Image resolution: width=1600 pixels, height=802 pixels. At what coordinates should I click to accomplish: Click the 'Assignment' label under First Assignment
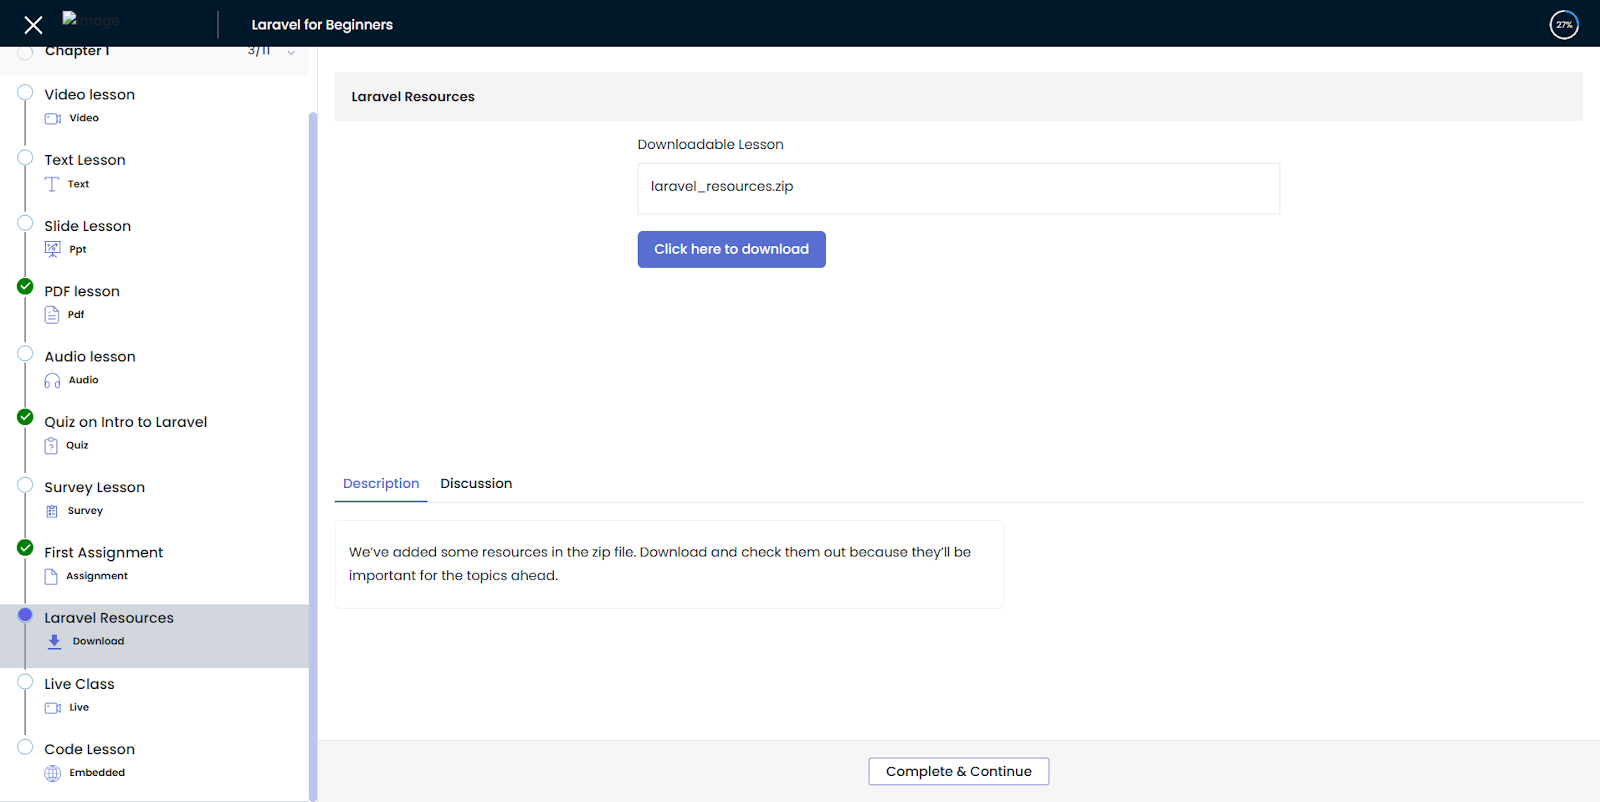[97, 577]
